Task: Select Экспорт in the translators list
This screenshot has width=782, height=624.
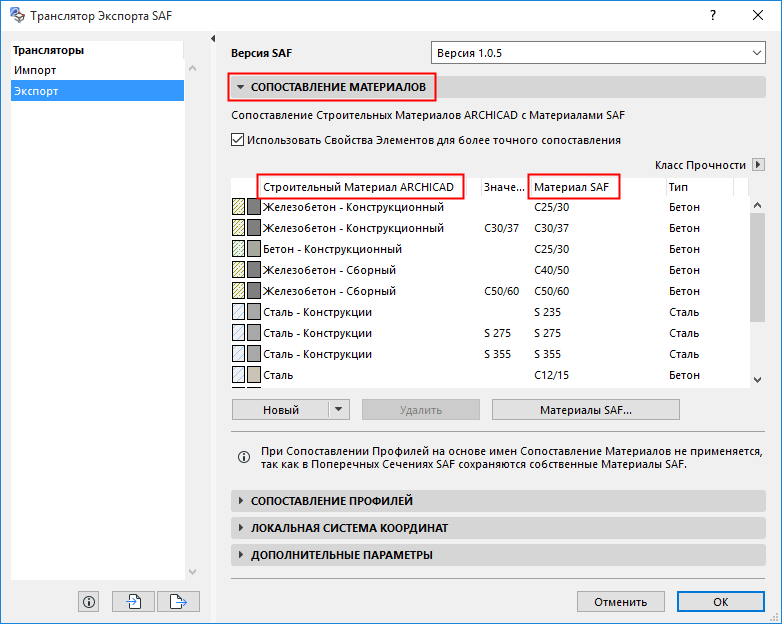Action: 97,91
